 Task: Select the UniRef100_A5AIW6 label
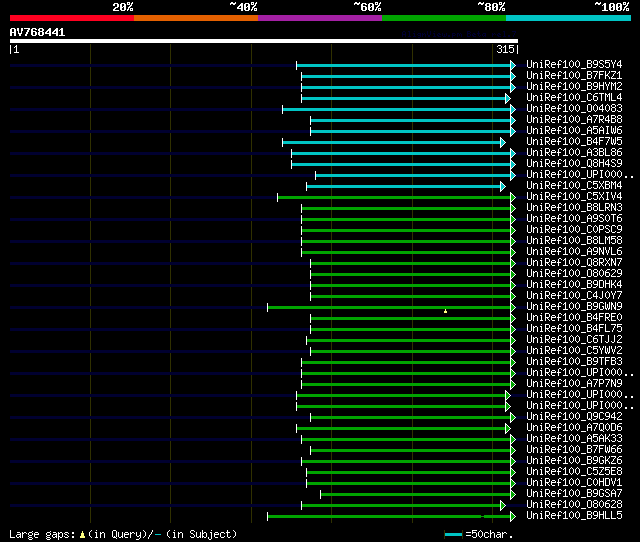point(574,131)
